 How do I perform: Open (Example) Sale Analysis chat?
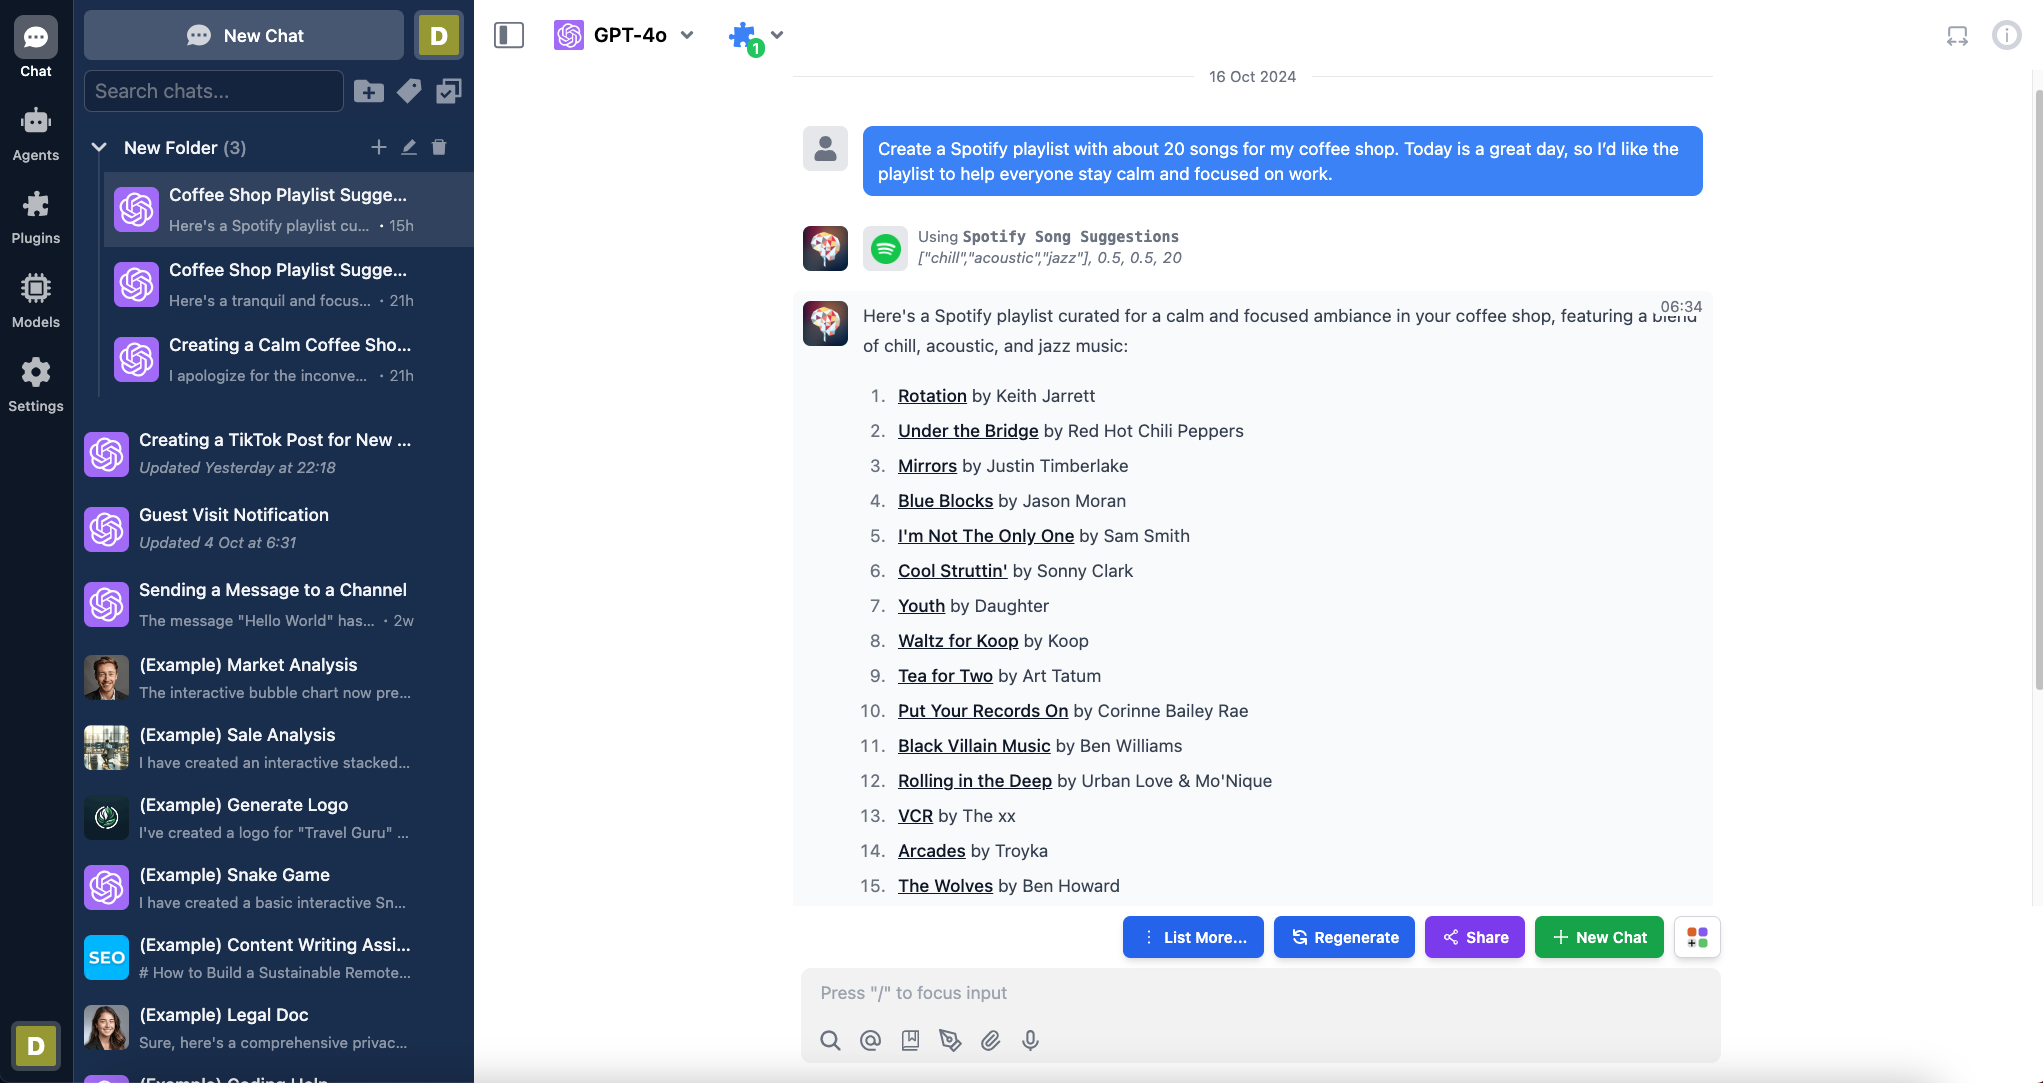(274, 748)
